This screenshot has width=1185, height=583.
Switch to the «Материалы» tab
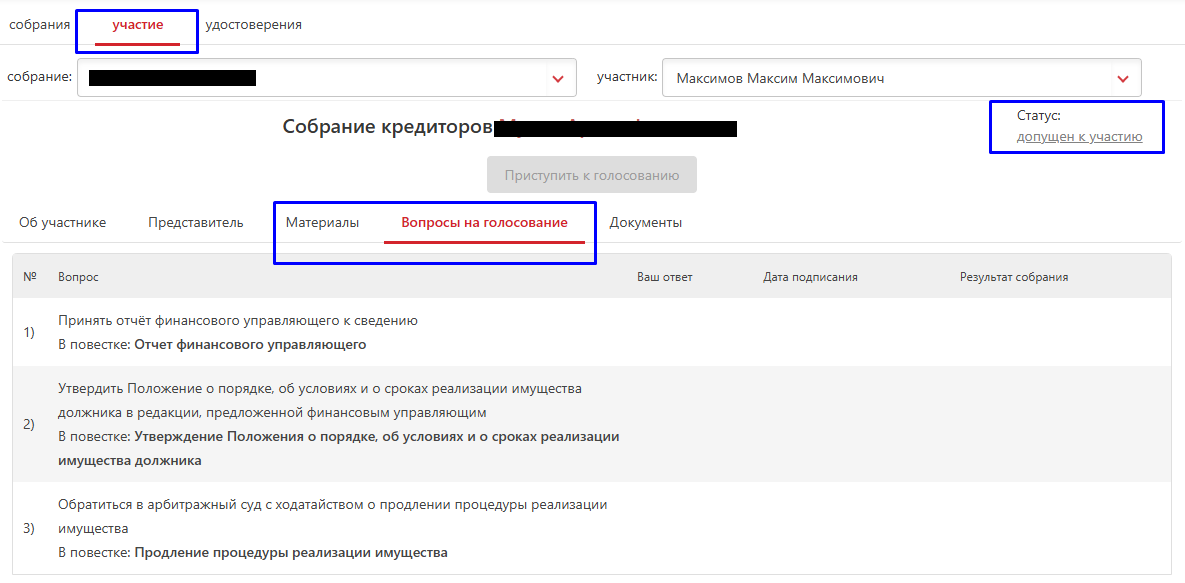[322, 222]
